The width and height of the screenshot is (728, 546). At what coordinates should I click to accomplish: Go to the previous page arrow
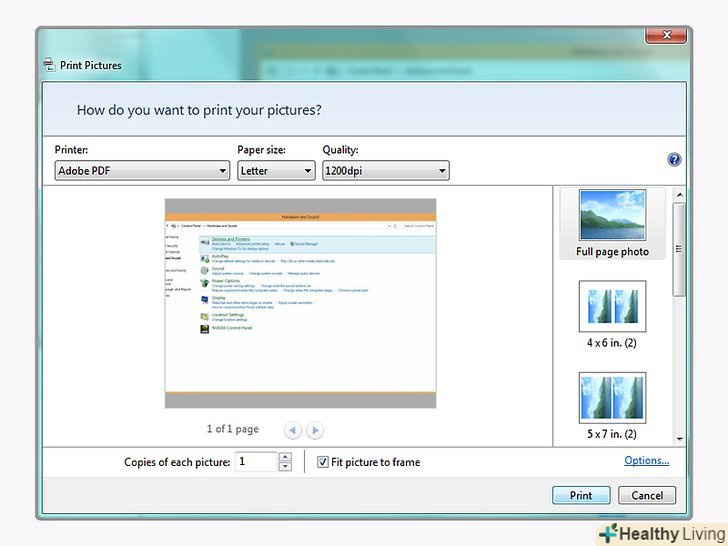coord(293,430)
